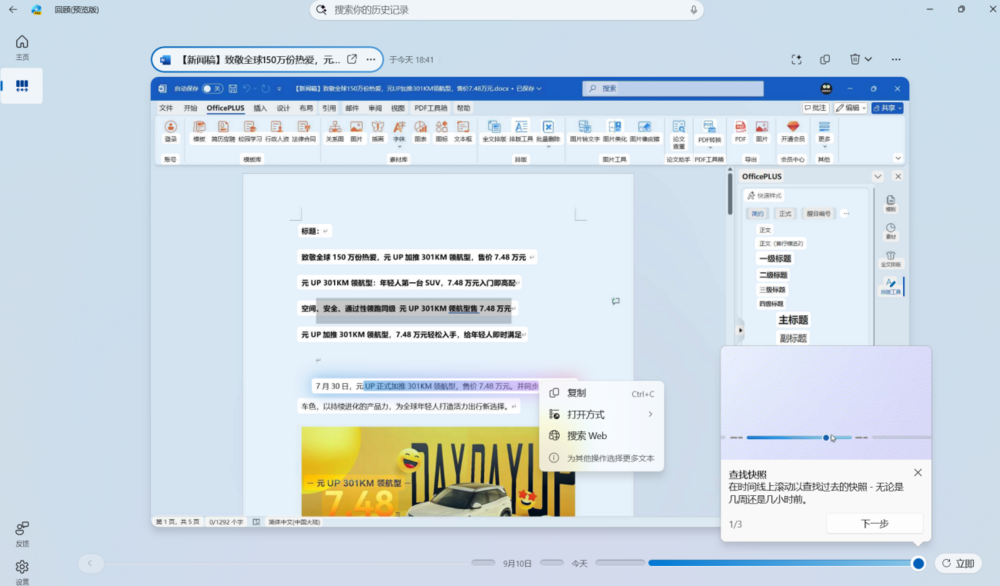
Task: Open the Home (主页) page in the sidebar
Action: pos(22,48)
